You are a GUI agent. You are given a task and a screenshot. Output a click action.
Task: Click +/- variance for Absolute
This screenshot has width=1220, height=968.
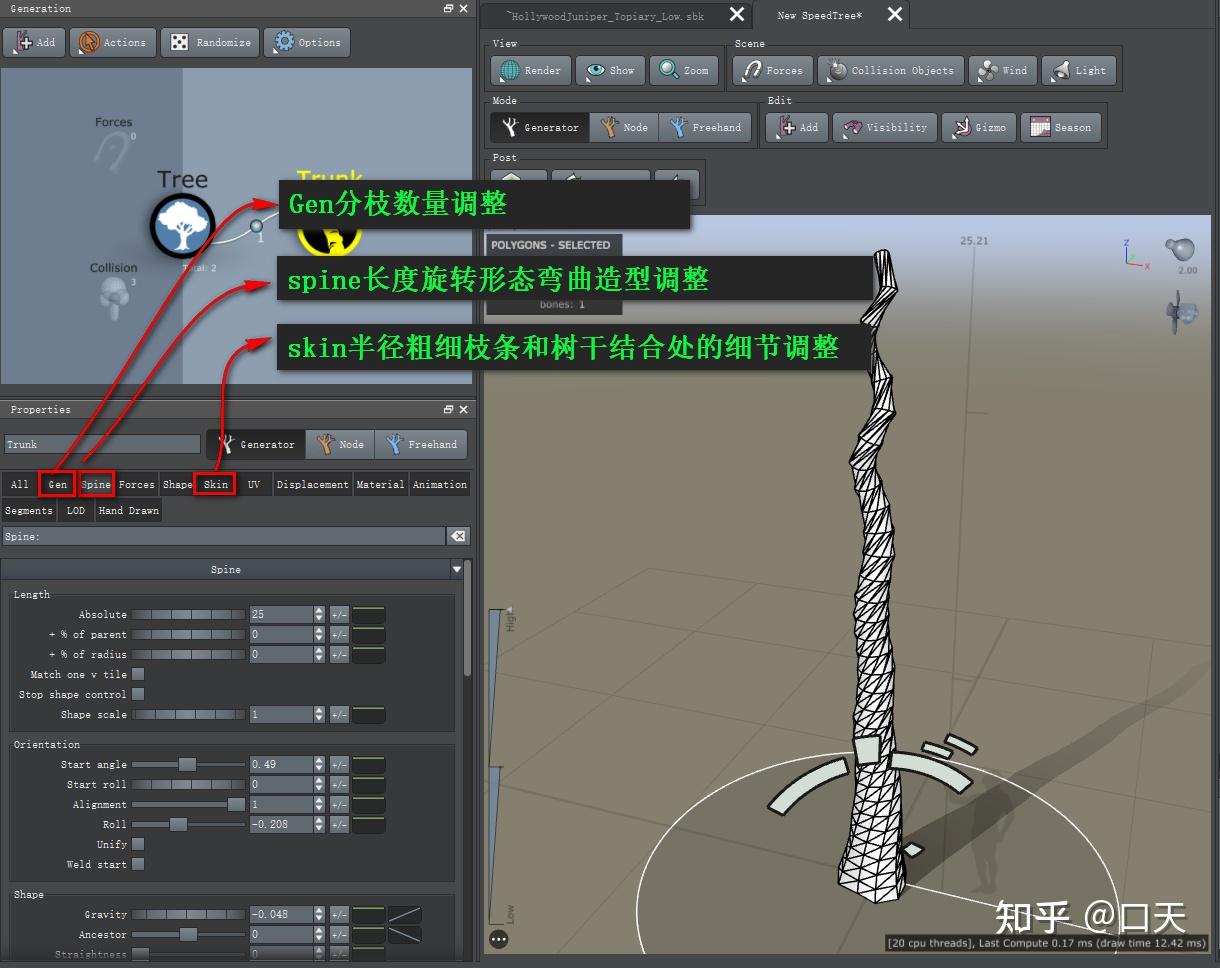[339, 614]
